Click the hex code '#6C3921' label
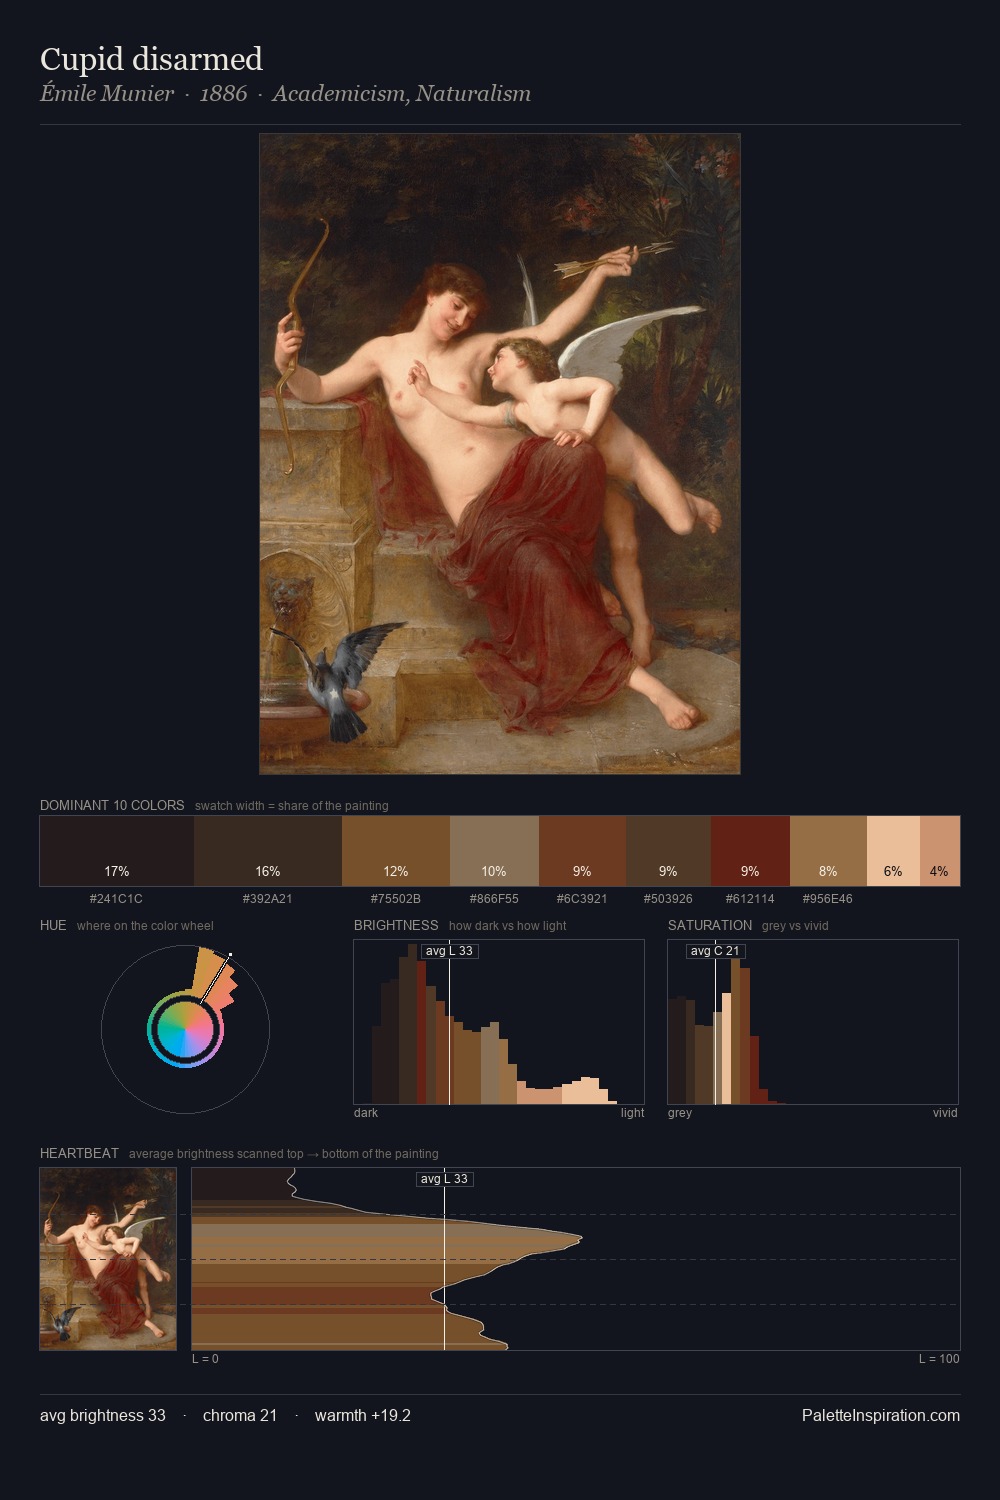 point(582,899)
